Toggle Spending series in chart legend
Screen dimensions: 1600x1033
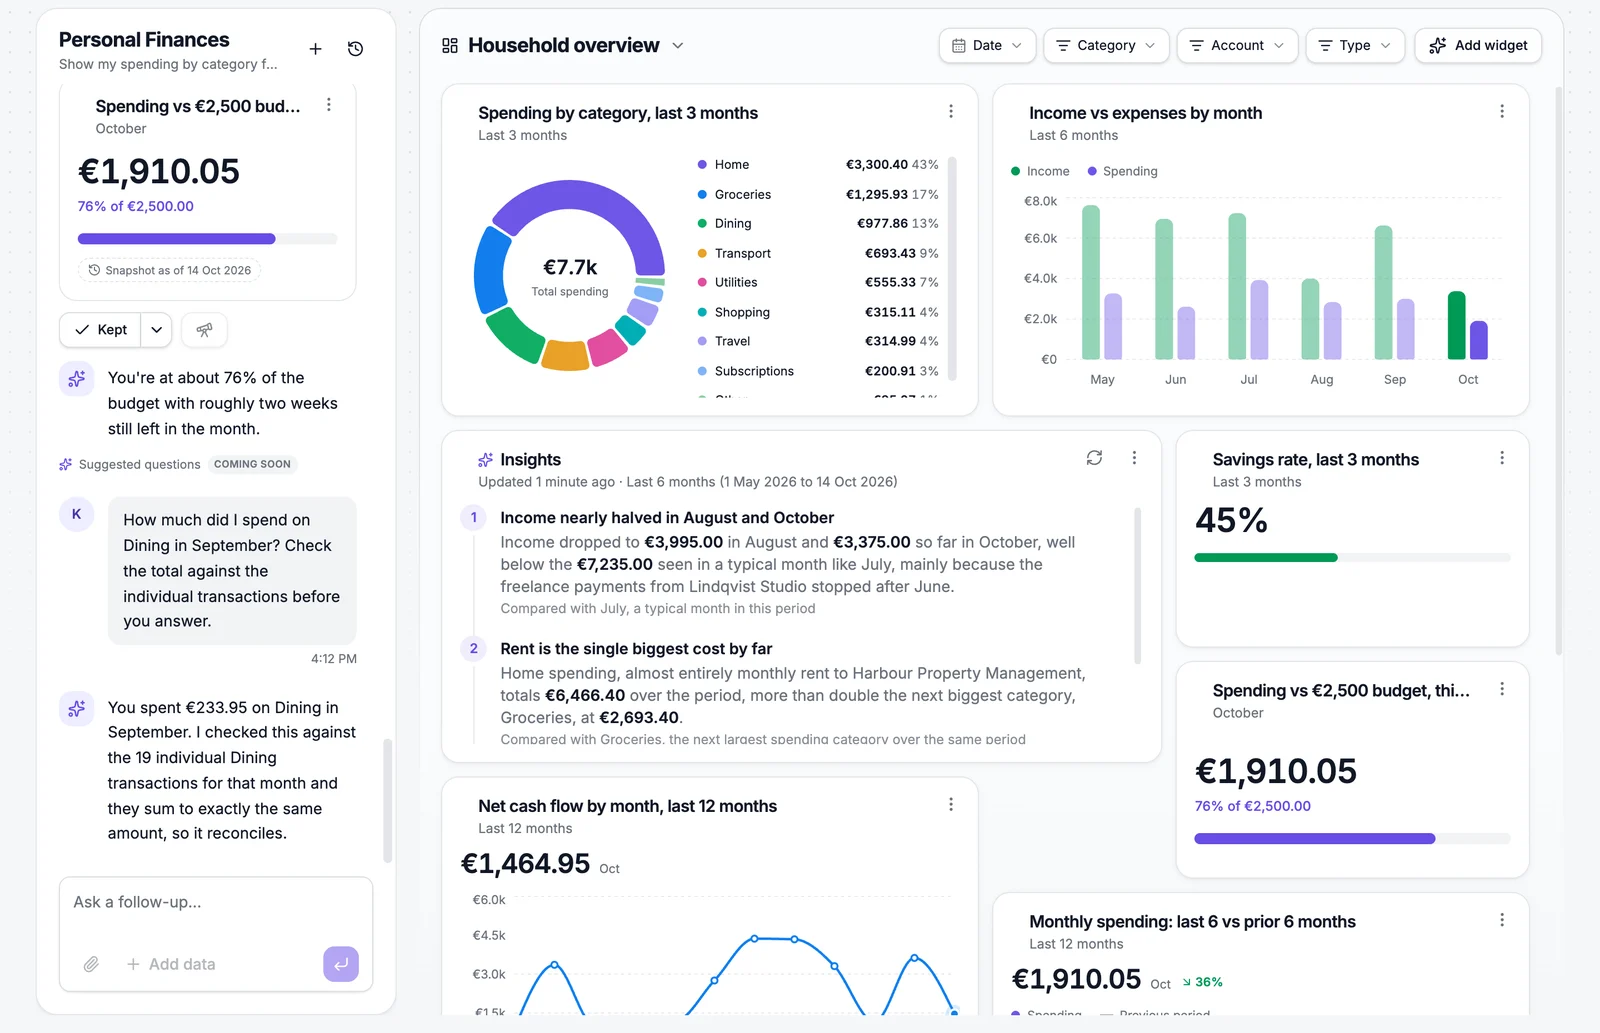[1122, 171]
